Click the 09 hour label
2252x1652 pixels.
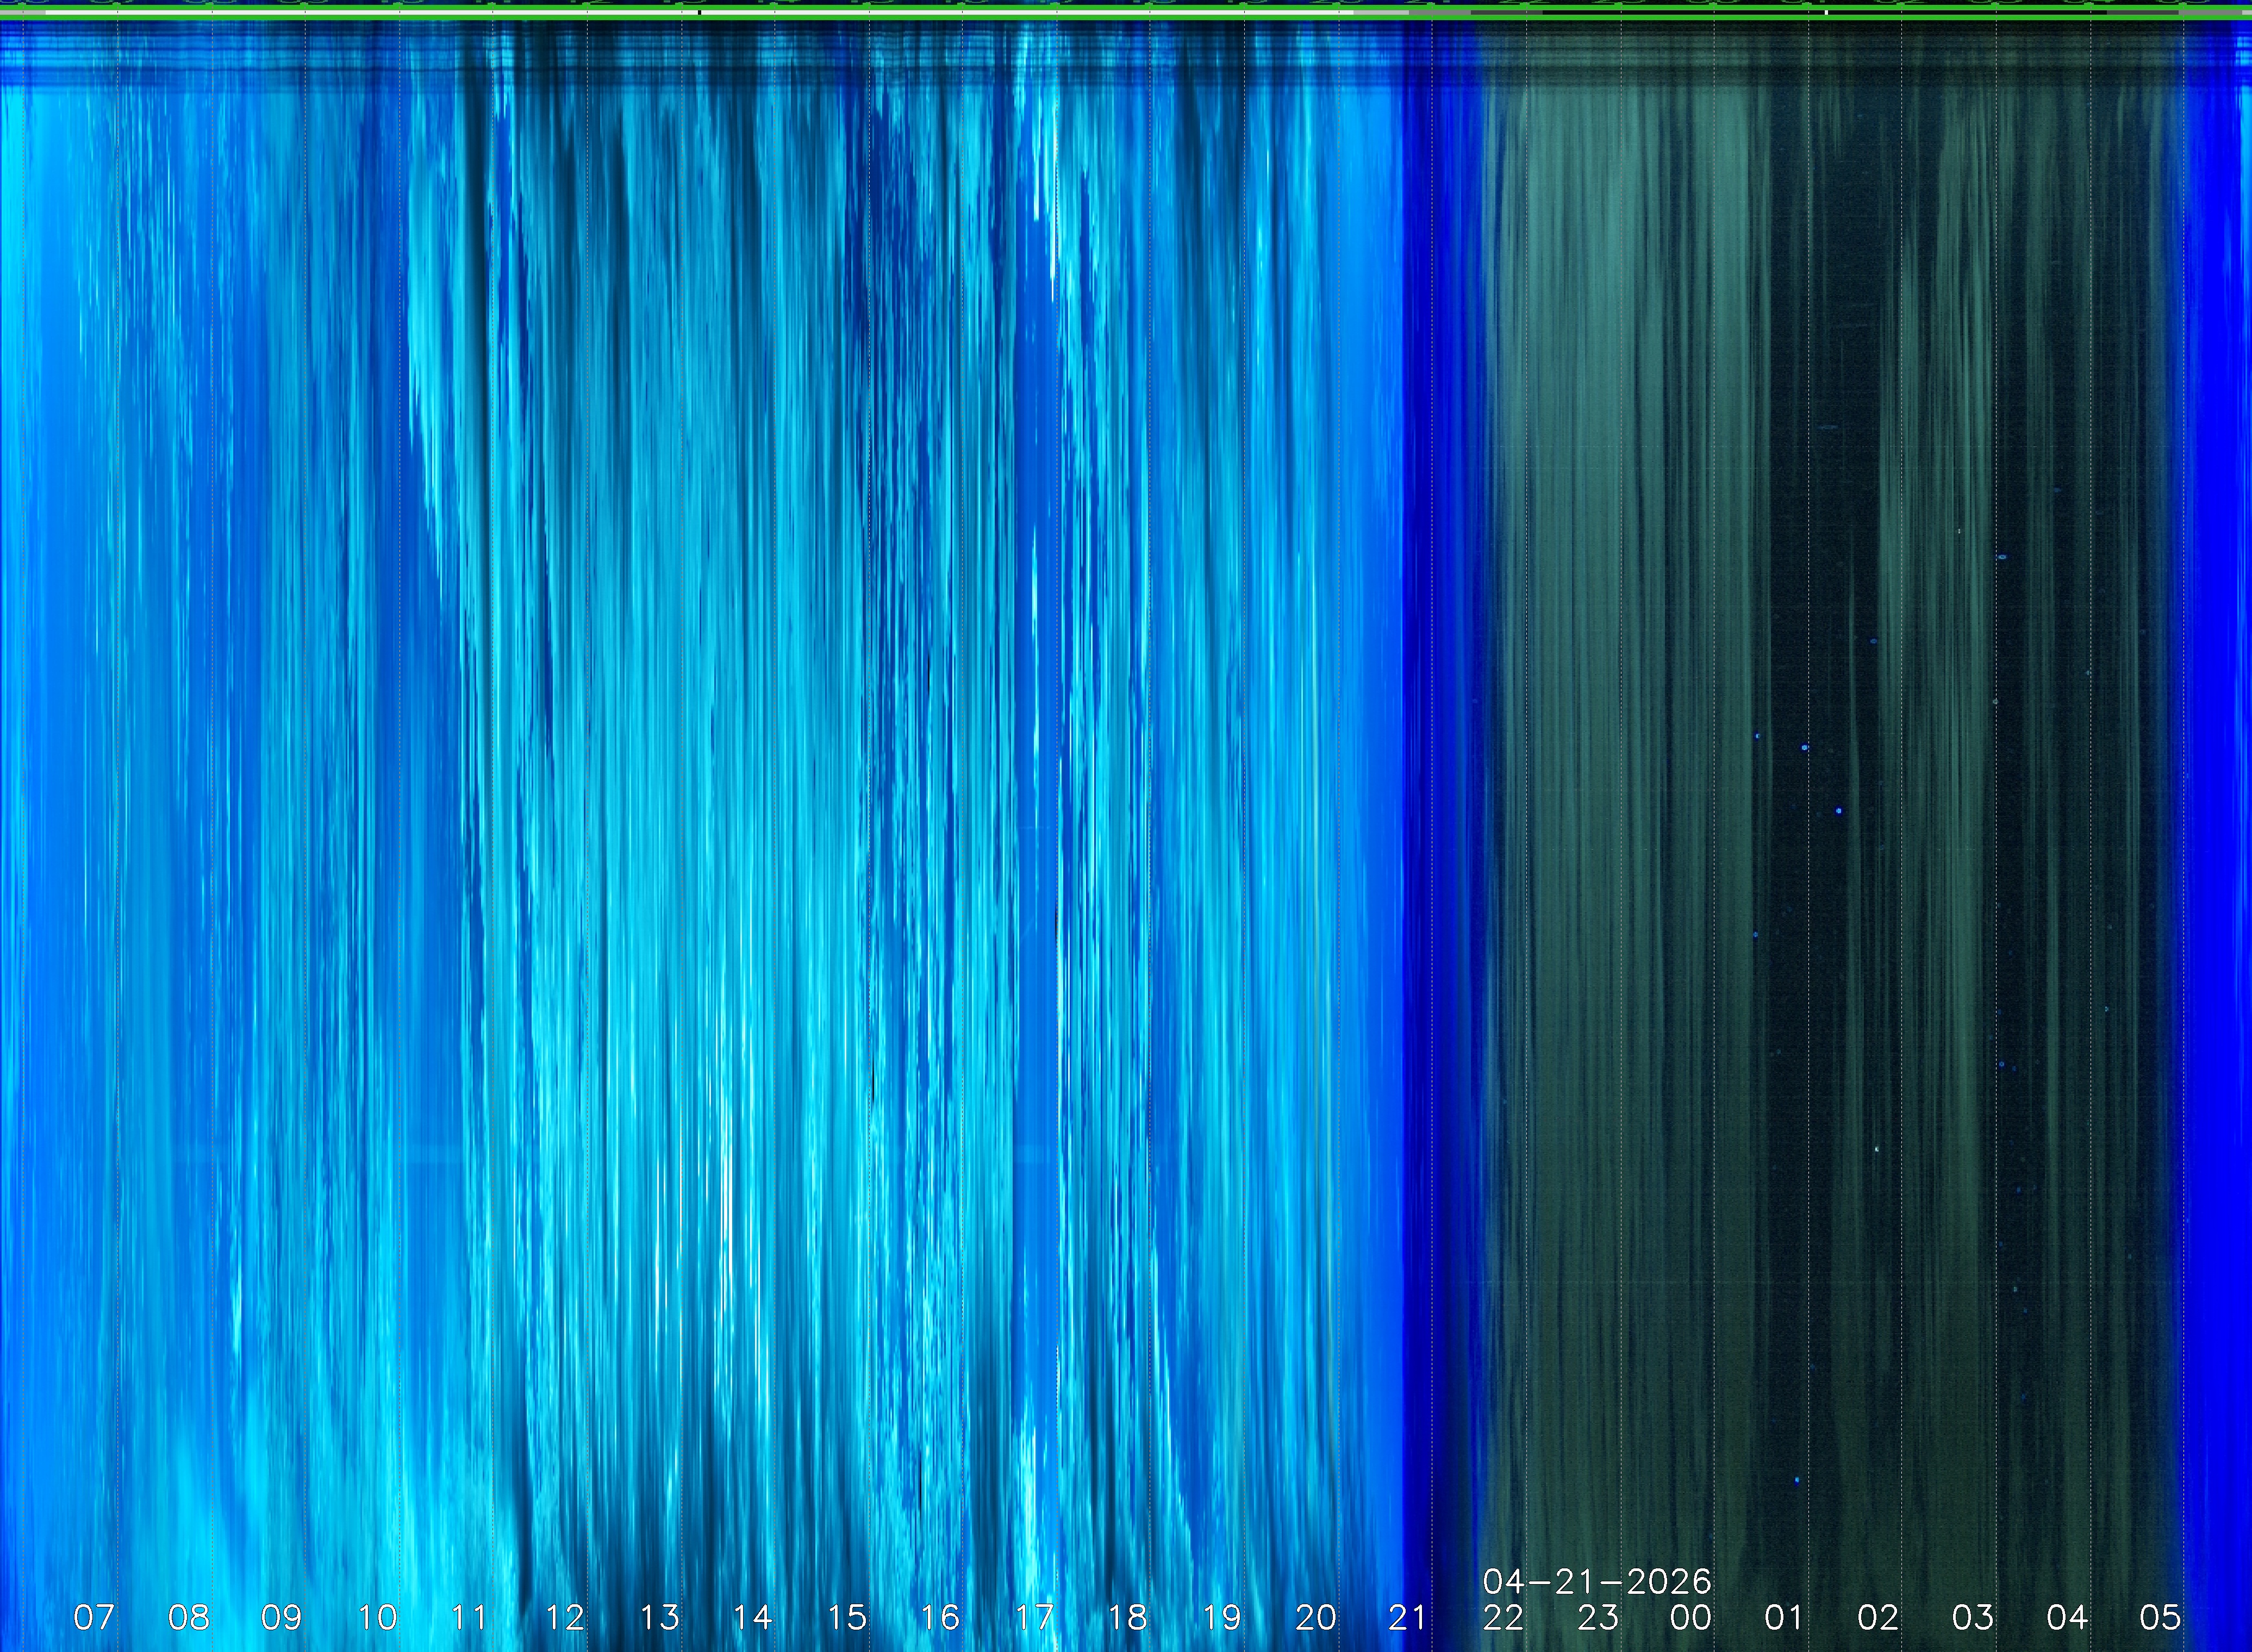pyautogui.click(x=282, y=1617)
